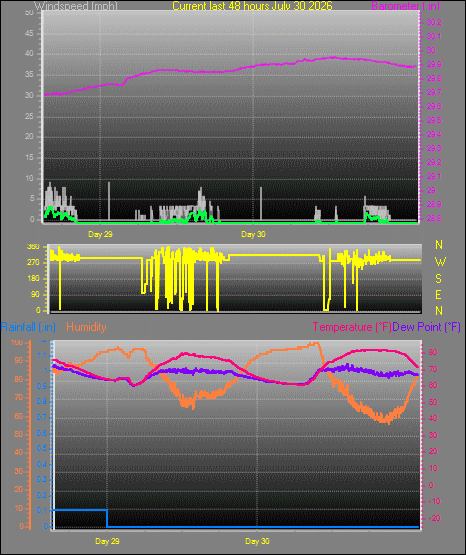The image size is (466, 555).
Task: Click the 45 windspeed scale value
Action: pos(29,33)
